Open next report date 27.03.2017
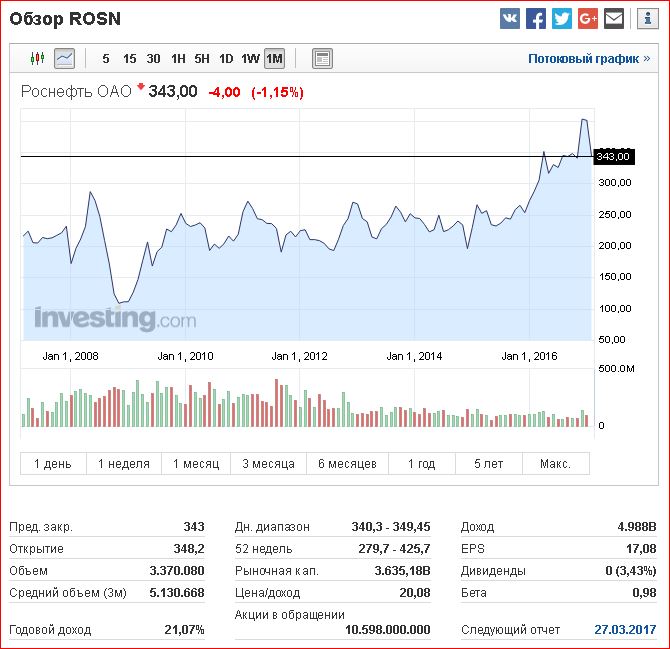Image resolution: width=670 pixels, height=649 pixels. pyautogui.click(x=625, y=629)
